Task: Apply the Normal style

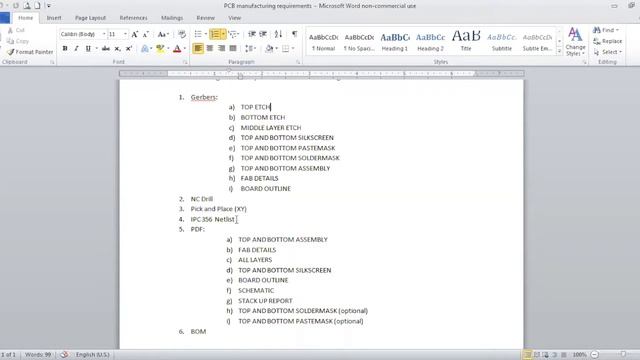Action: pos(323,41)
